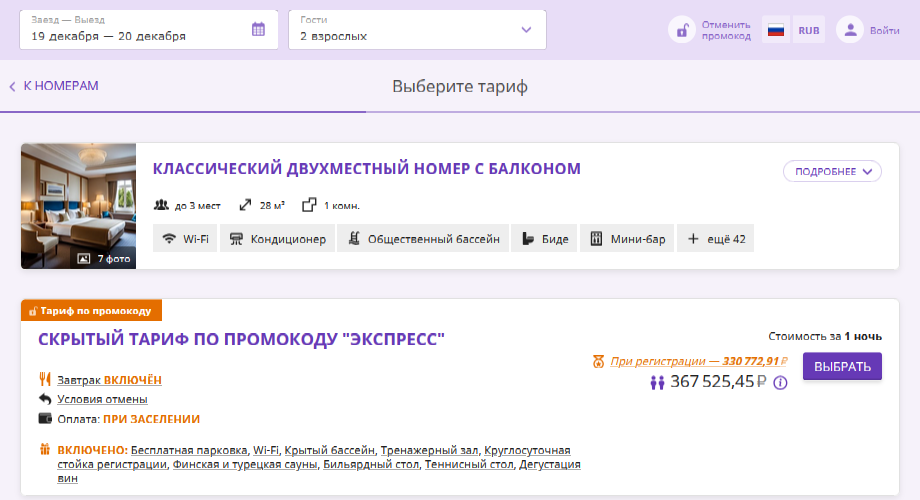
Task: Open Бесплатная парковка included service
Action: (189, 450)
